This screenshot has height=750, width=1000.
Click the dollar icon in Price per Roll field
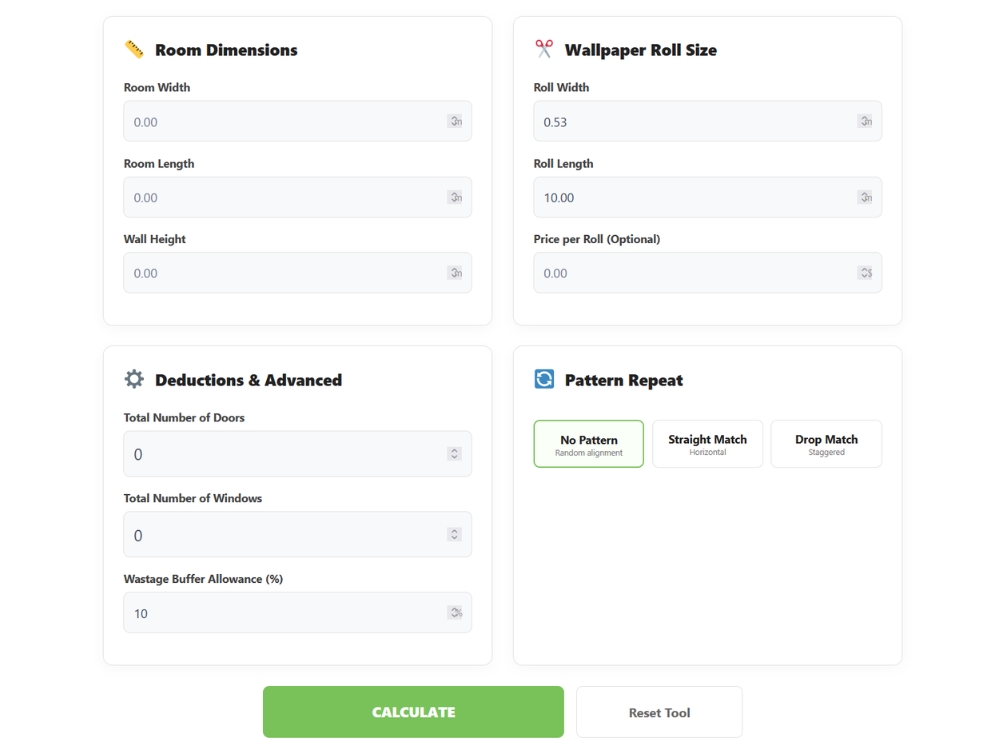coord(866,272)
